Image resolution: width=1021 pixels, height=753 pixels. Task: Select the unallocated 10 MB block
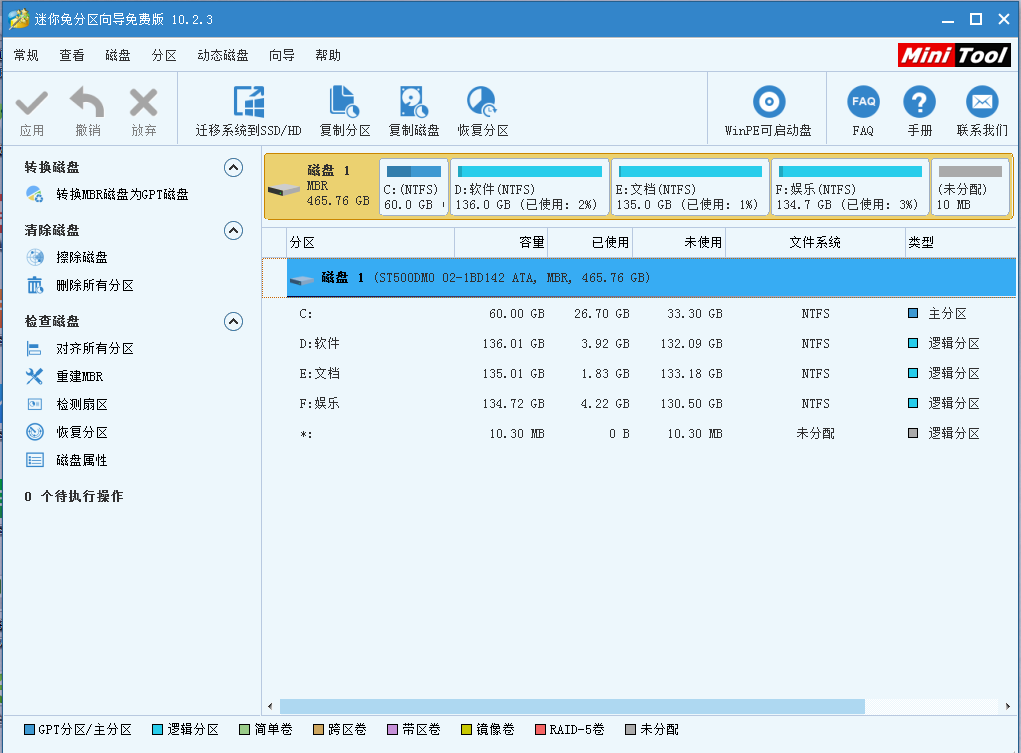(970, 187)
